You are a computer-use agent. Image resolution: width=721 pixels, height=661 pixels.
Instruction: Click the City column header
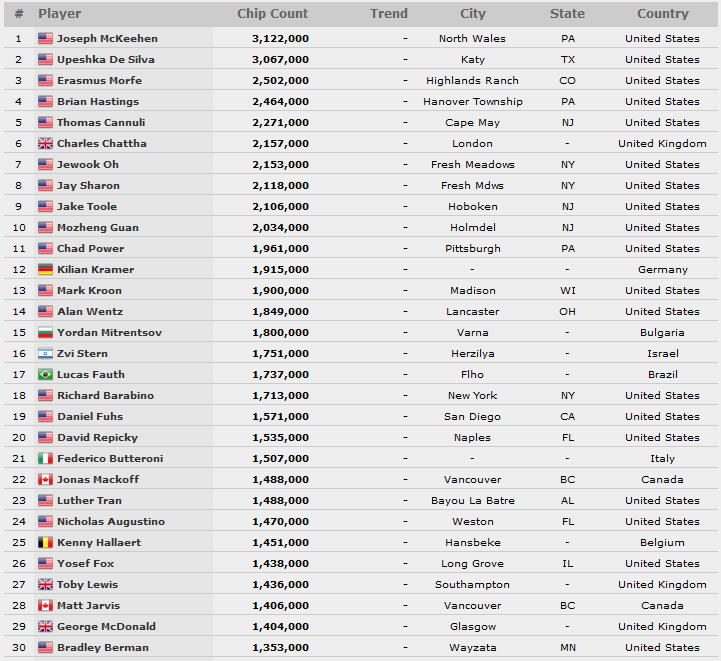(472, 14)
